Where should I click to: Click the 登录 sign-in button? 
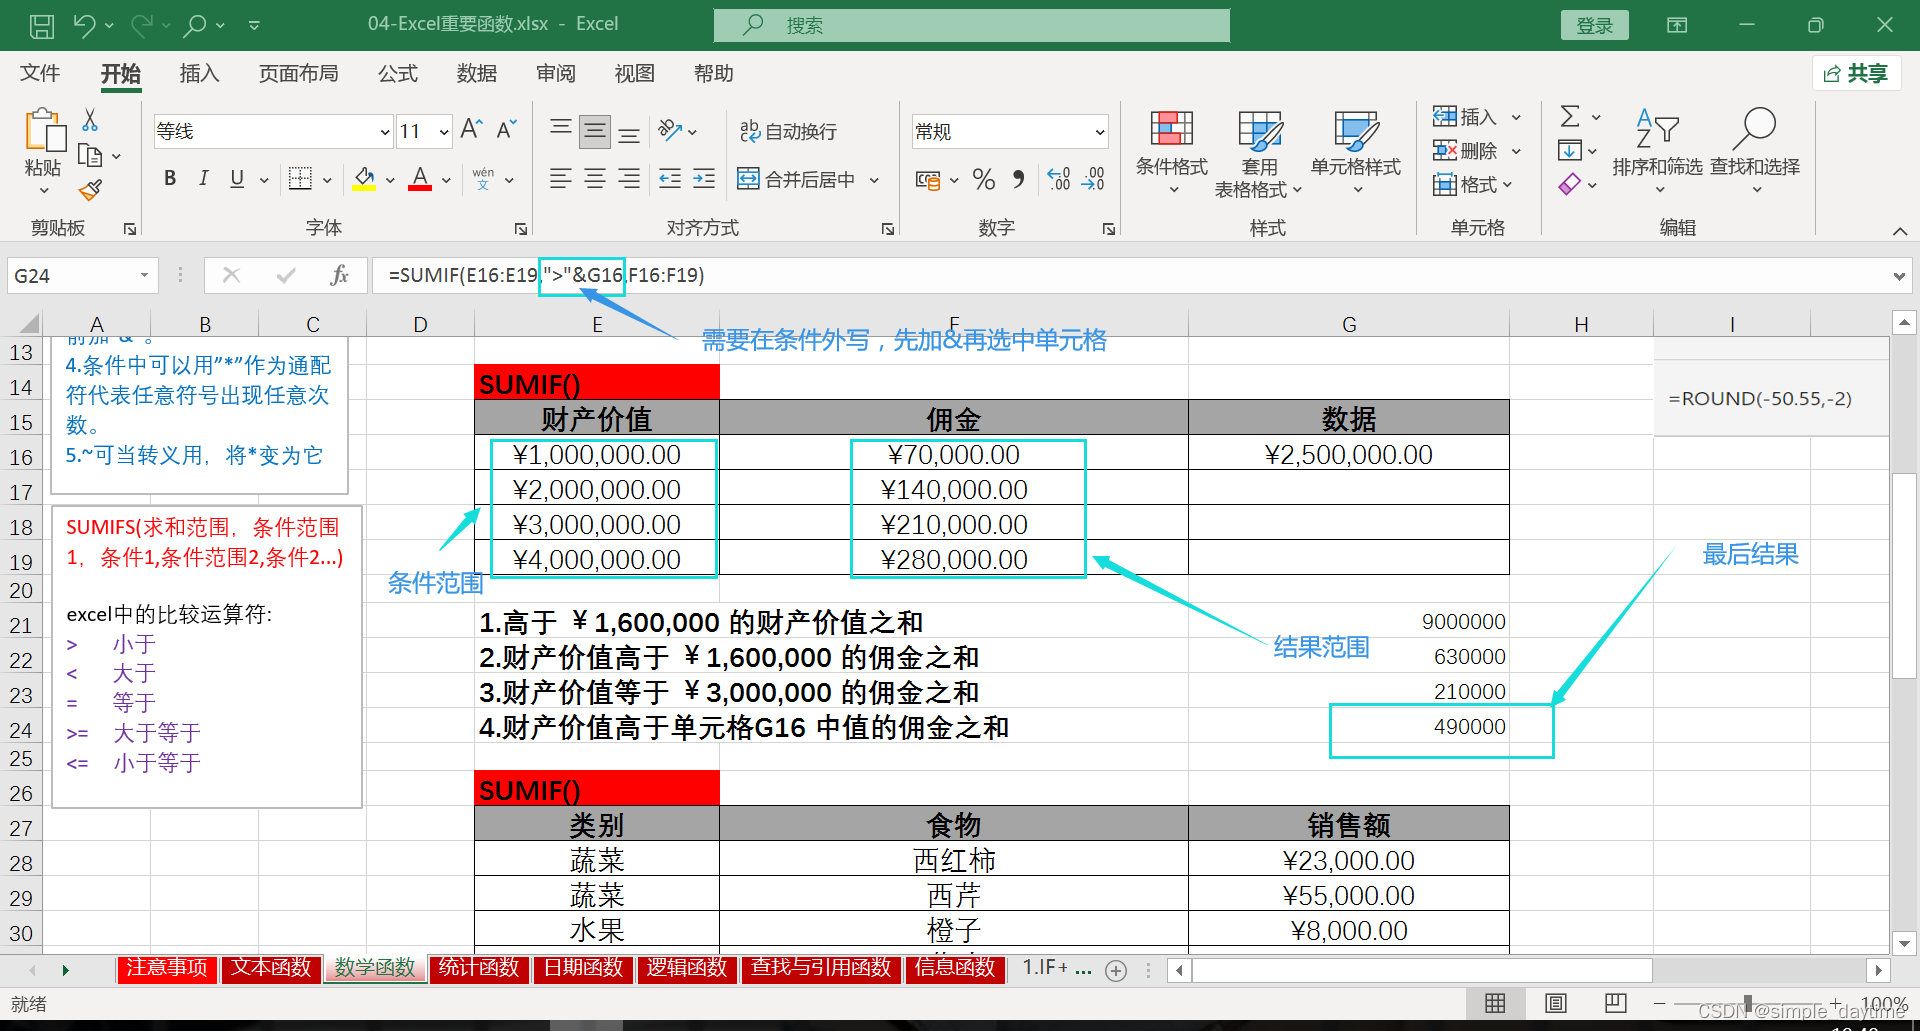point(1595,25)
